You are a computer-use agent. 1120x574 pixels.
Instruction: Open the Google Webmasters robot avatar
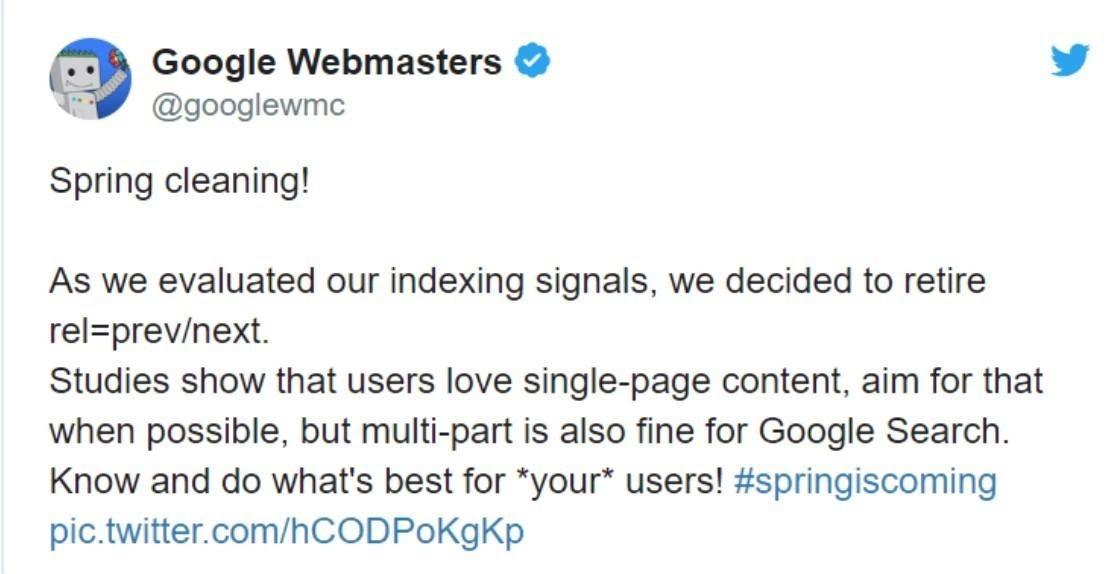[x=90, y=79]
